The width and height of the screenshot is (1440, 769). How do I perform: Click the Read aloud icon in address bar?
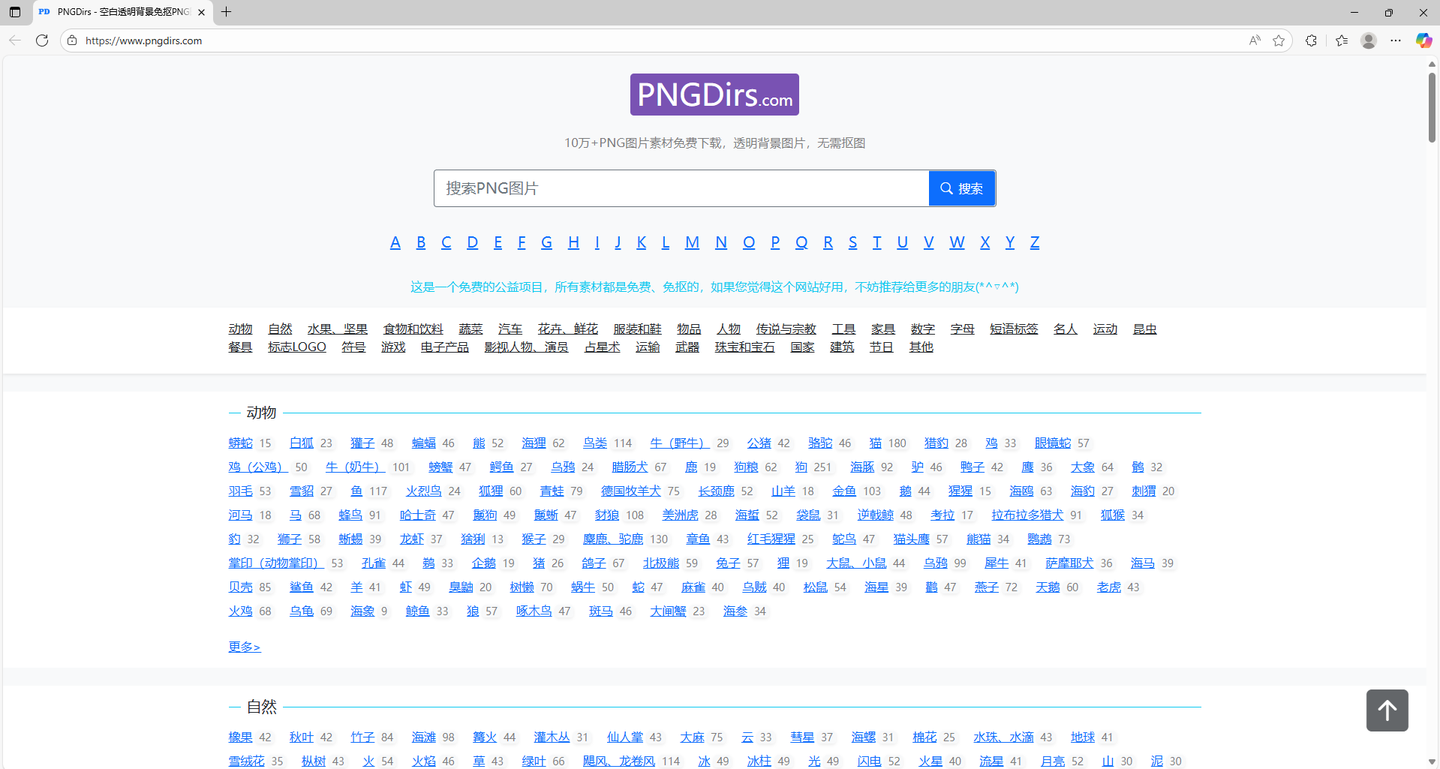[x=1255, y=41]
